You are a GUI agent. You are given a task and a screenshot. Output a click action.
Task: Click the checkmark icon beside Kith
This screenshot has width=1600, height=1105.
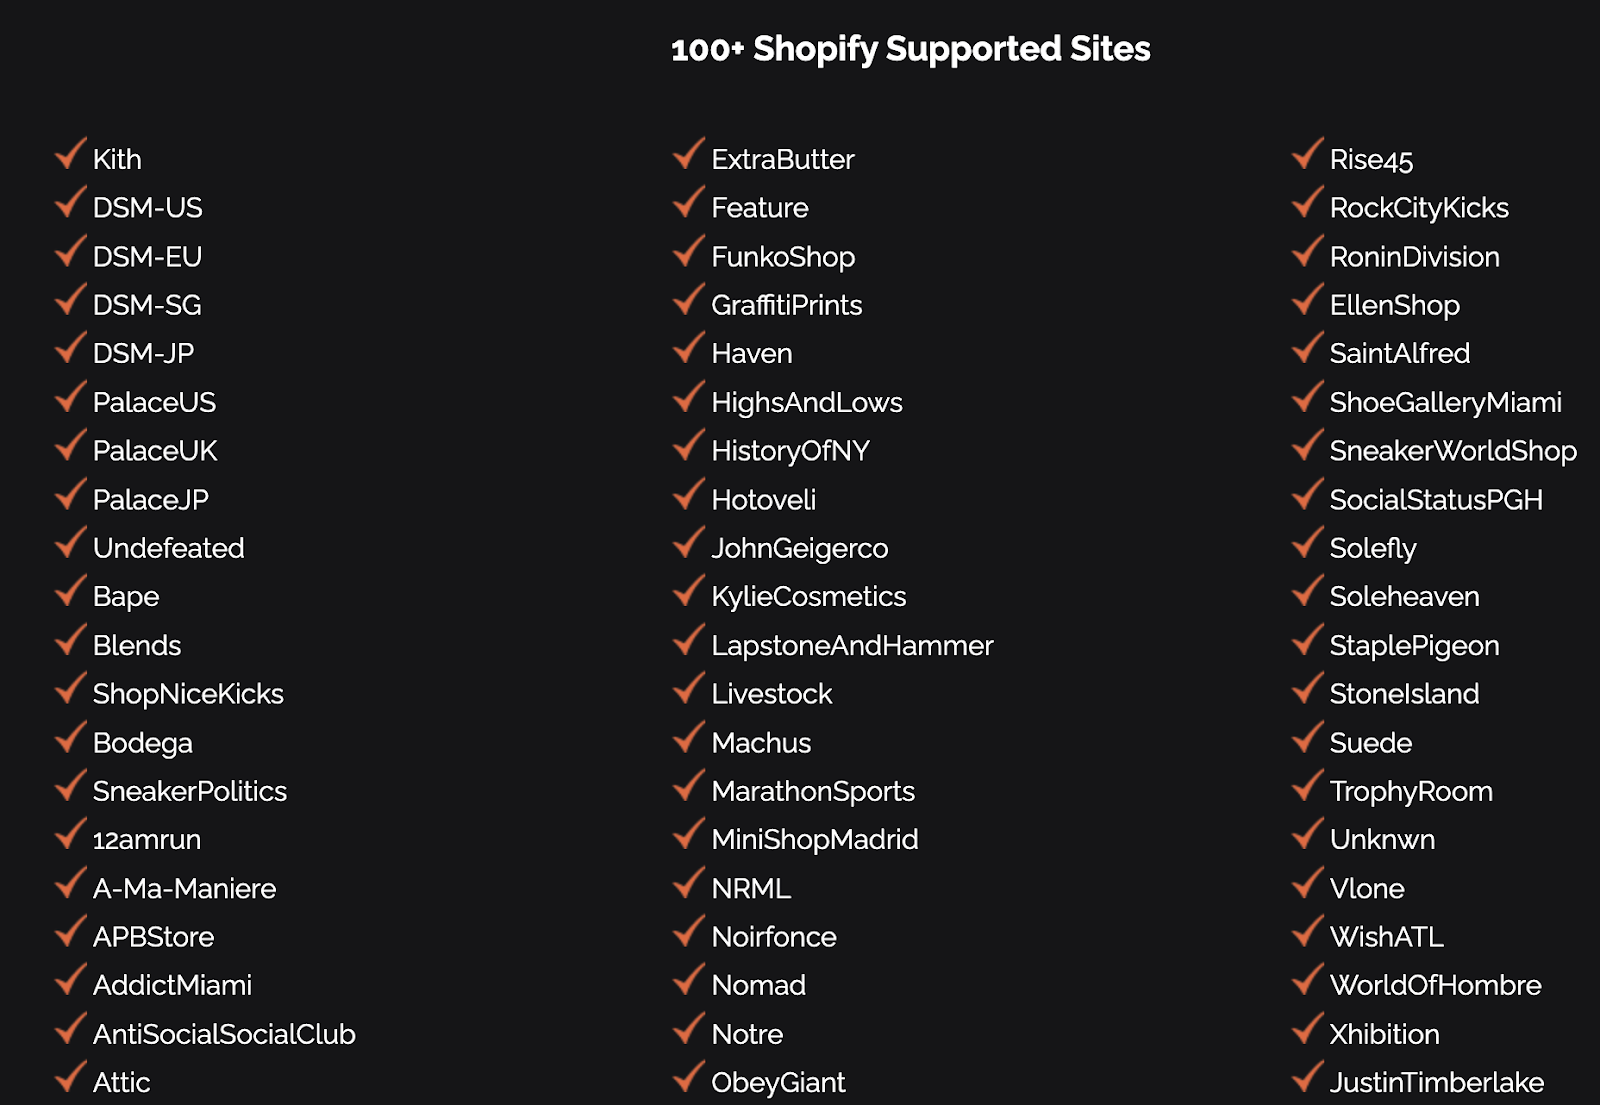tap(71, 154)
